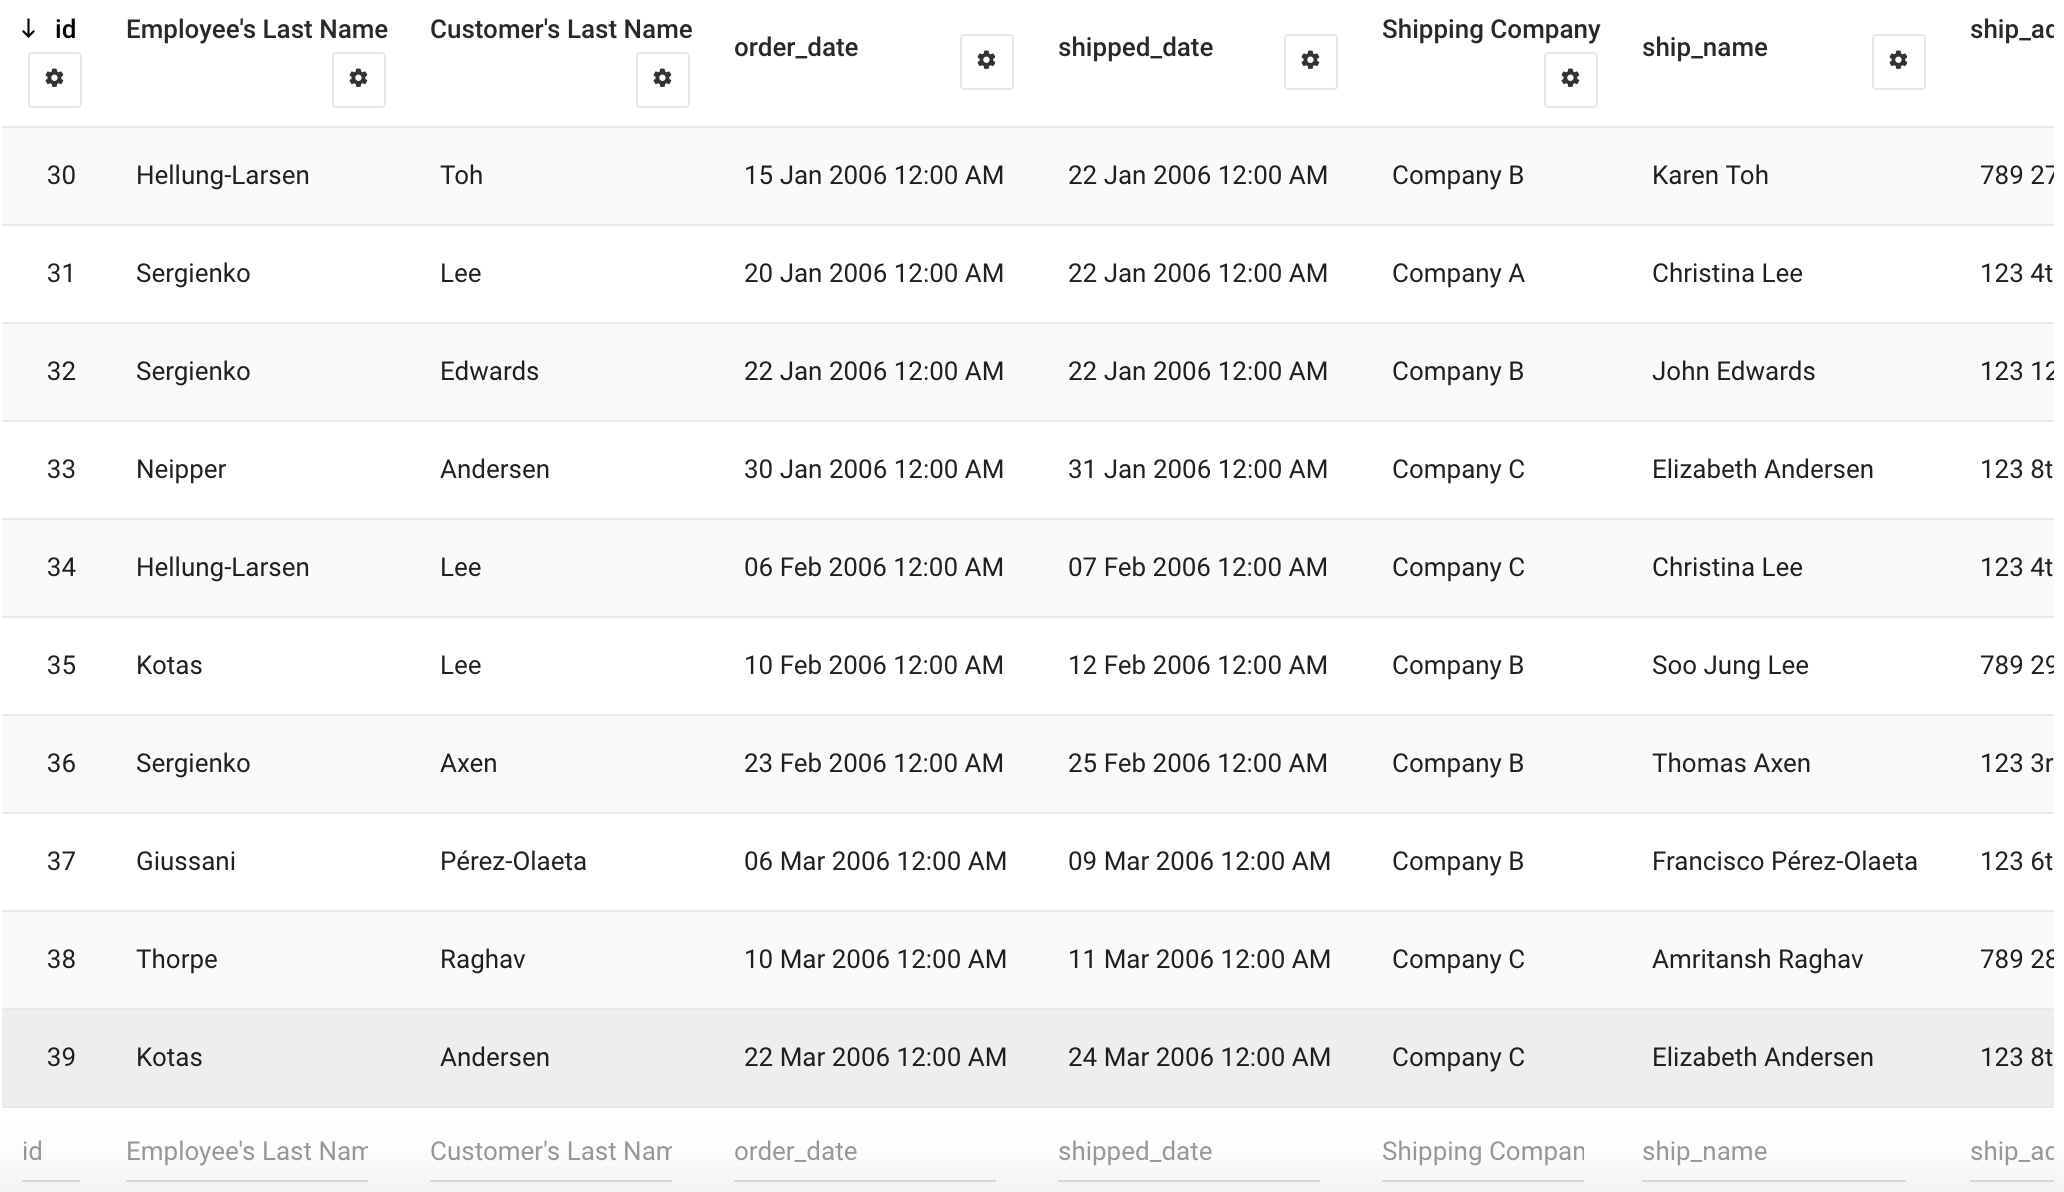
Task: Focus the order_date filter input
Action: [x=865, y=1151]
